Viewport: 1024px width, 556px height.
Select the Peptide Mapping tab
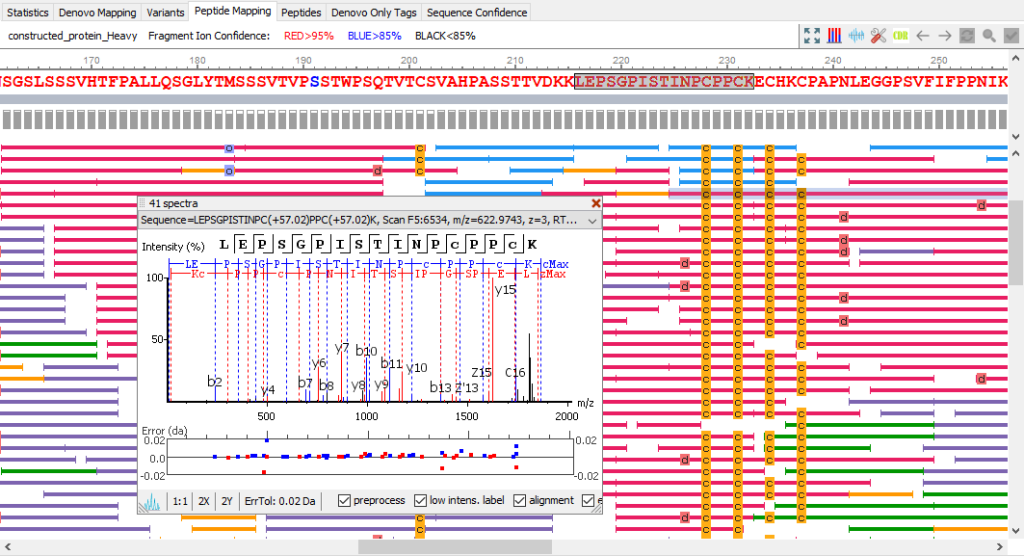(x=232, y=11)
